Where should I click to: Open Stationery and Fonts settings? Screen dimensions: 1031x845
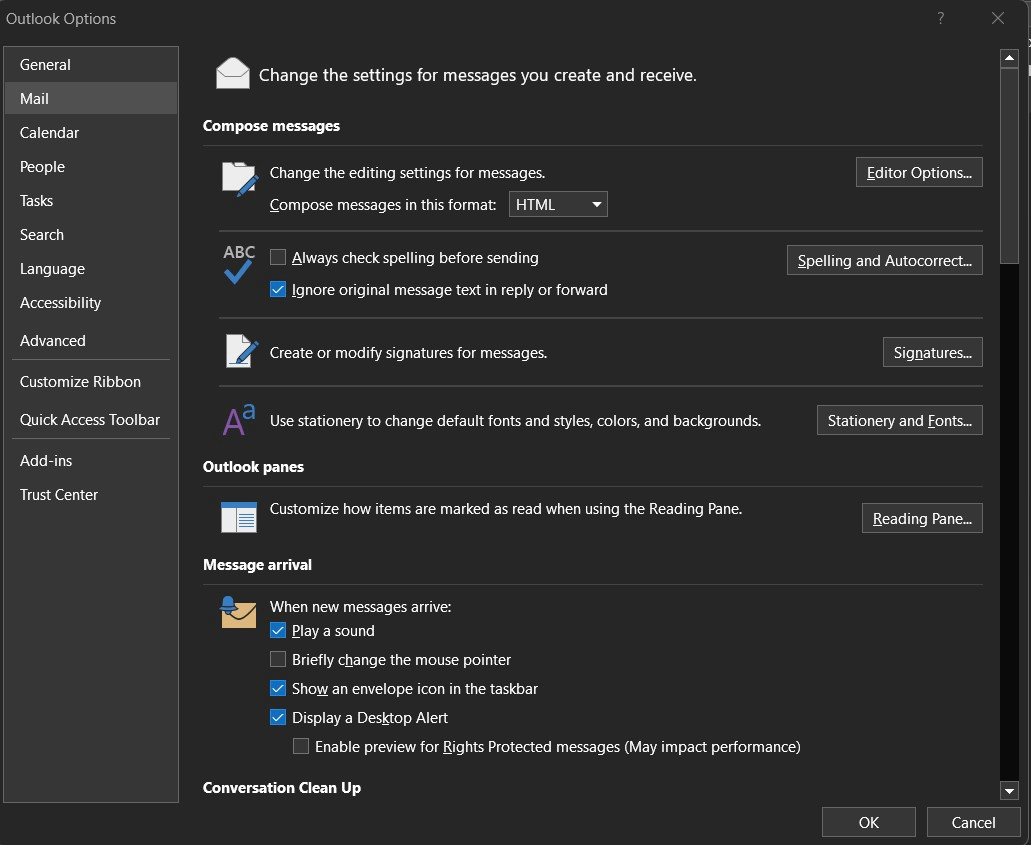click(x=899, y=421)
